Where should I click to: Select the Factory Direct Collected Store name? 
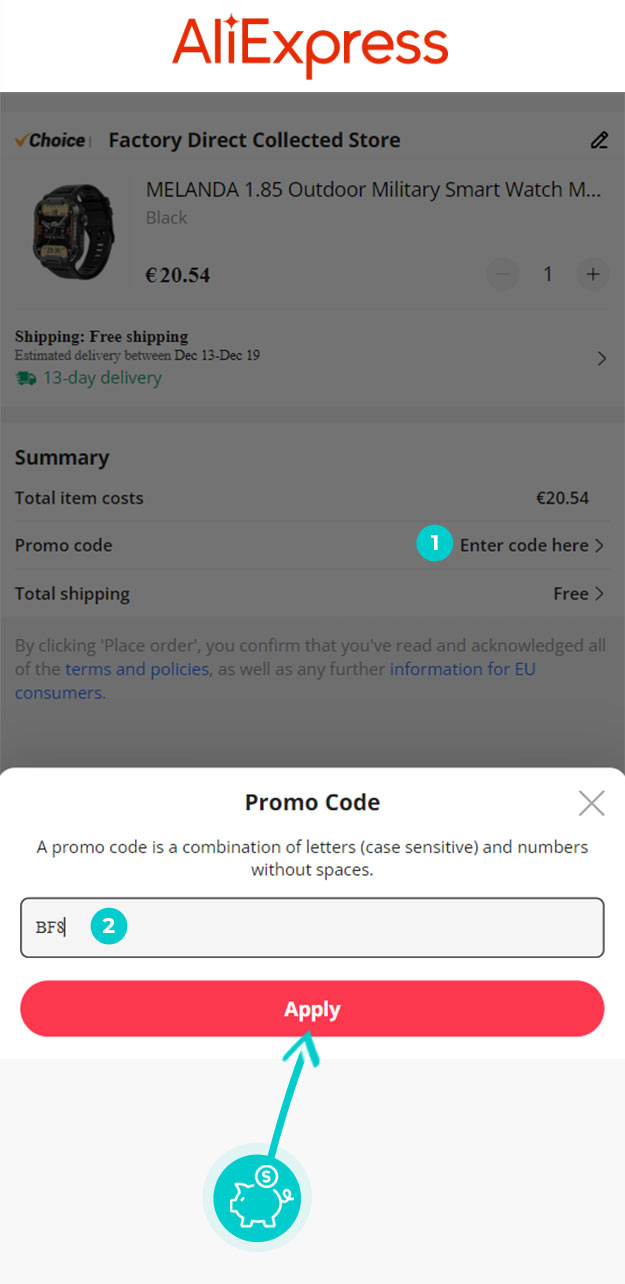coord(254,141)
